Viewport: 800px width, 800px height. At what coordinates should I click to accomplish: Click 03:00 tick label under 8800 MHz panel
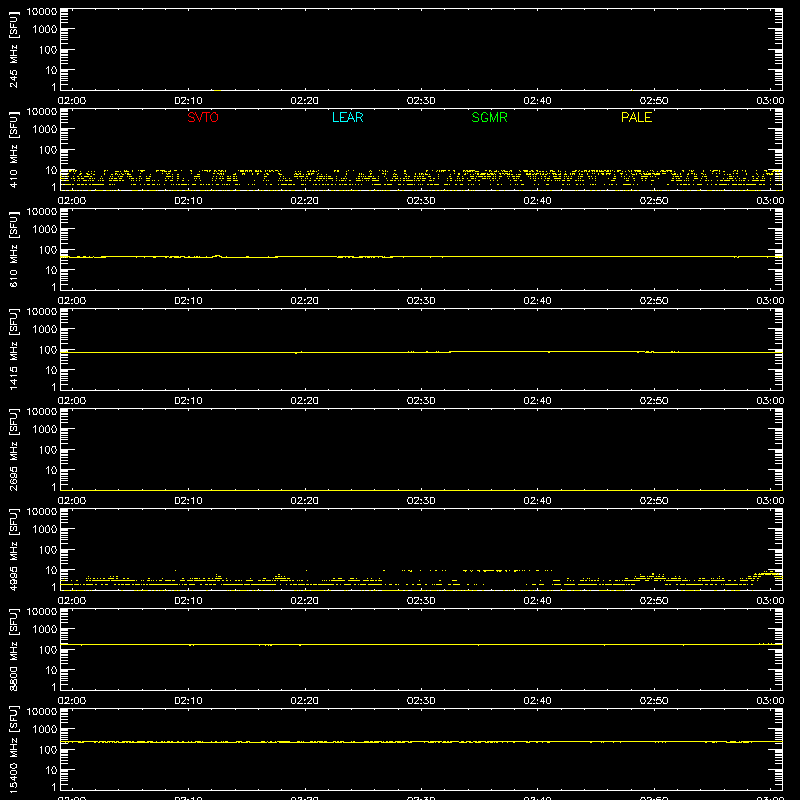pyautogui.click(x=770, y=701)
